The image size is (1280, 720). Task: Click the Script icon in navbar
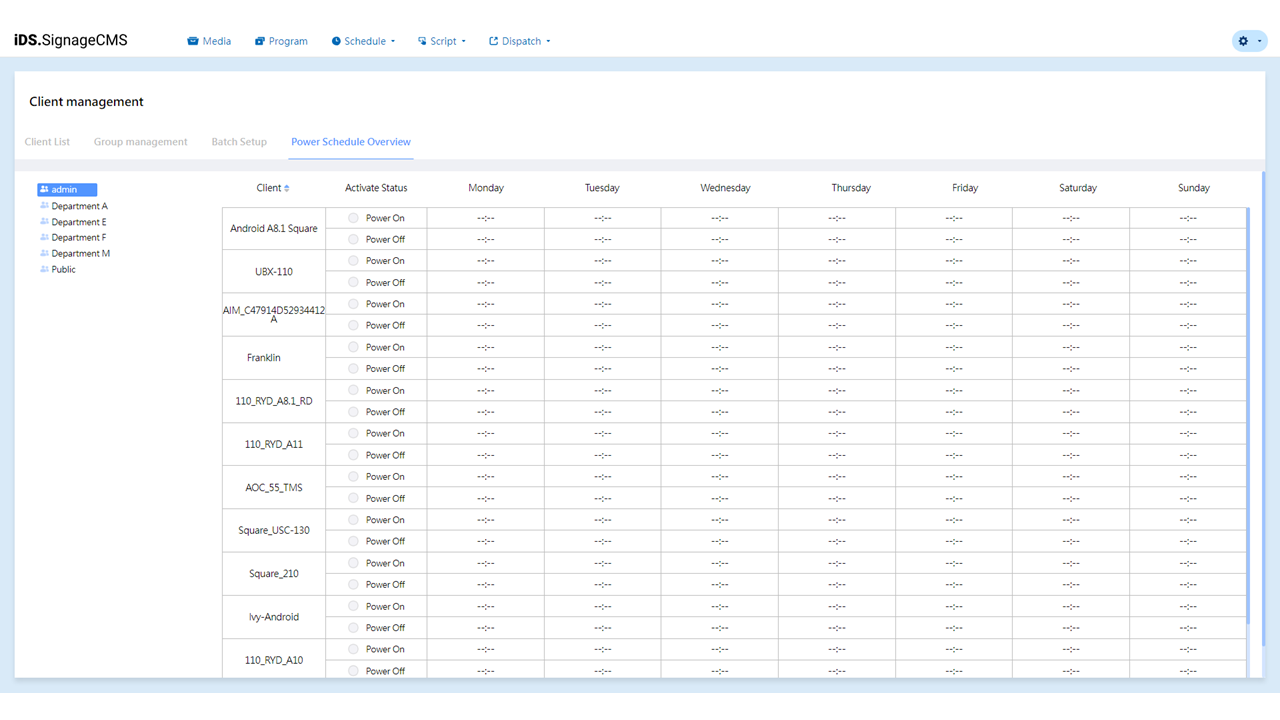422,41
